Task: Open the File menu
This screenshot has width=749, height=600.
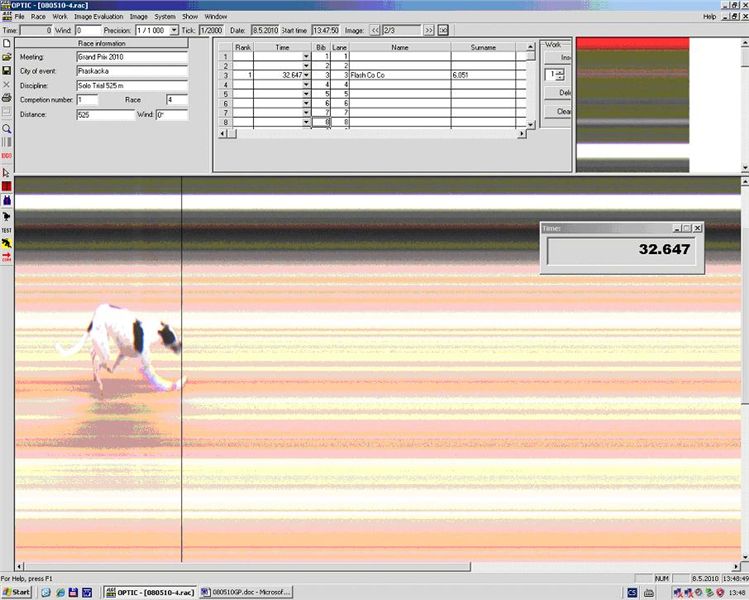Action: pos(19,16)
